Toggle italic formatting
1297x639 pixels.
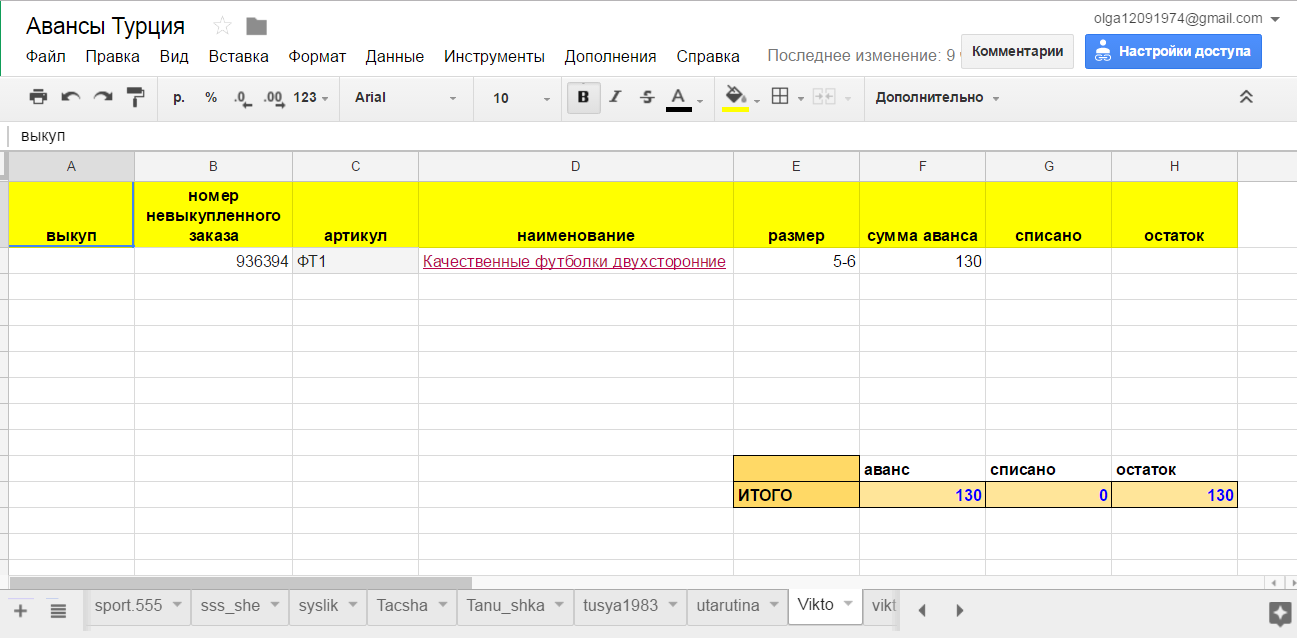(615, 97)
